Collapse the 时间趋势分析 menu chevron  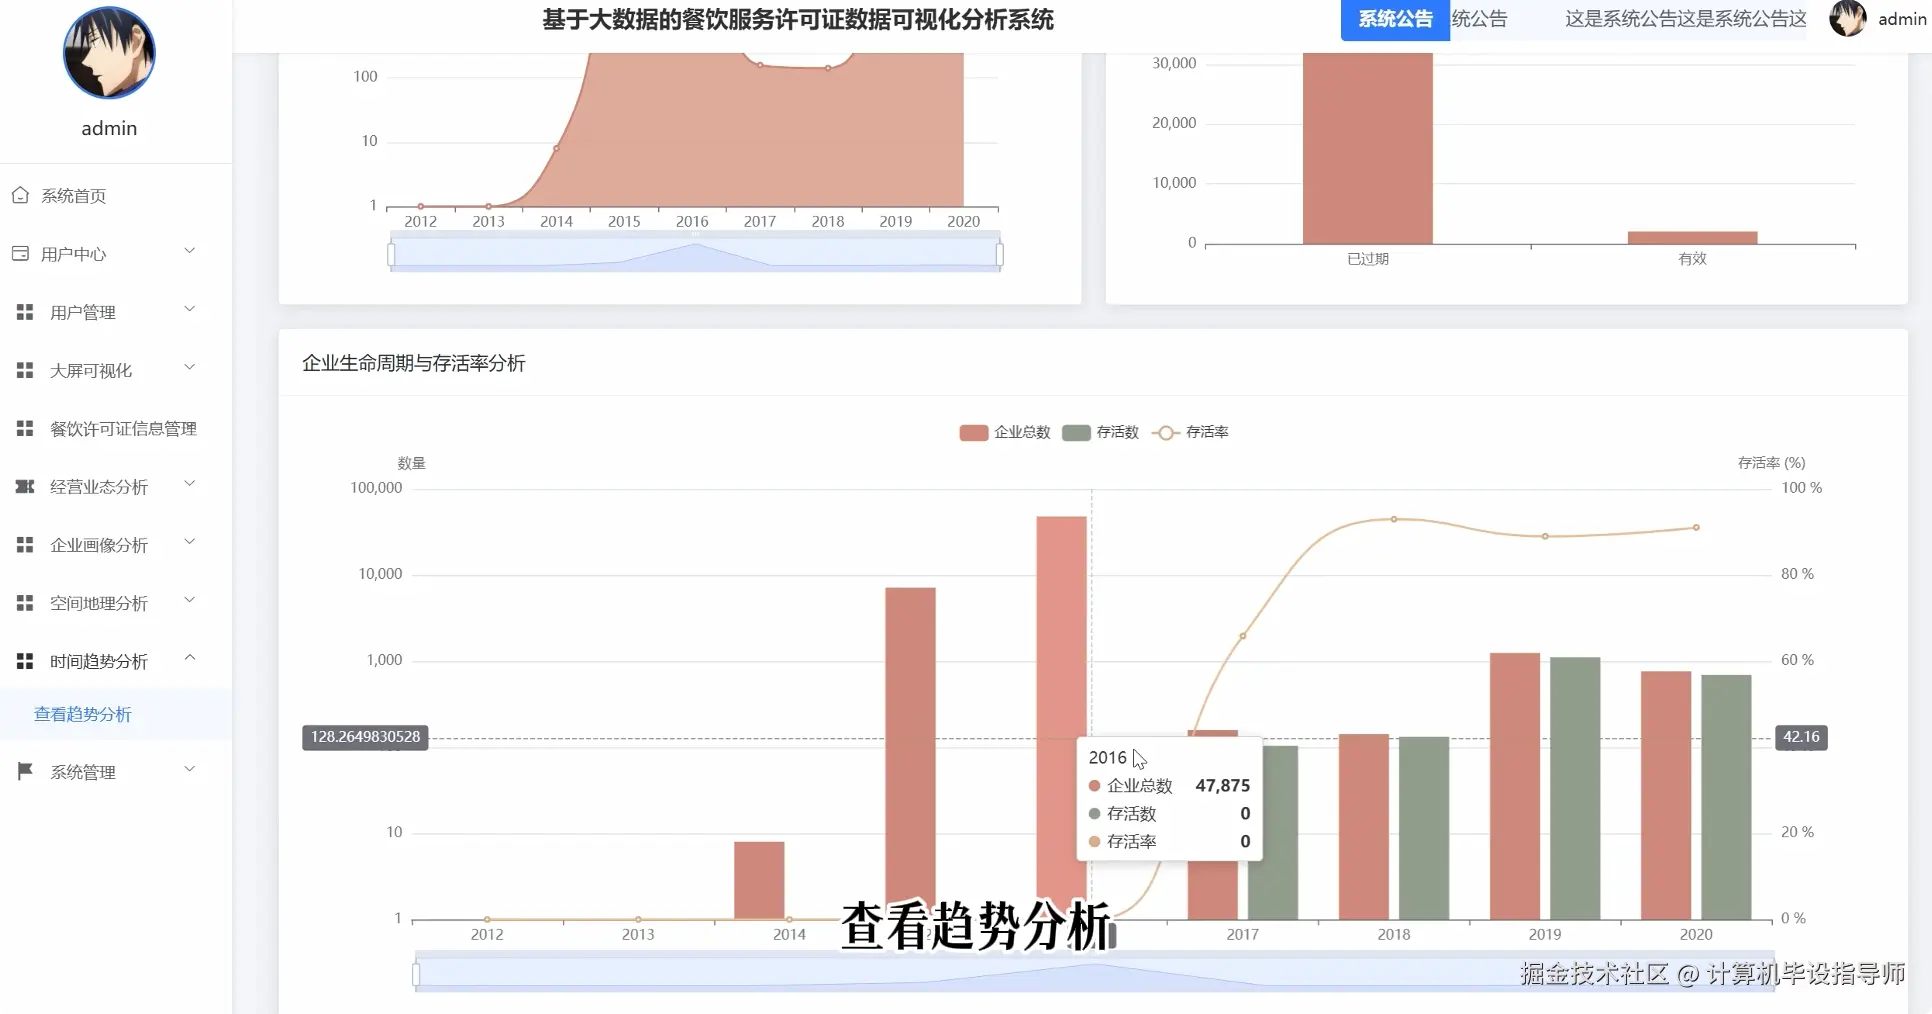(189, 658)
